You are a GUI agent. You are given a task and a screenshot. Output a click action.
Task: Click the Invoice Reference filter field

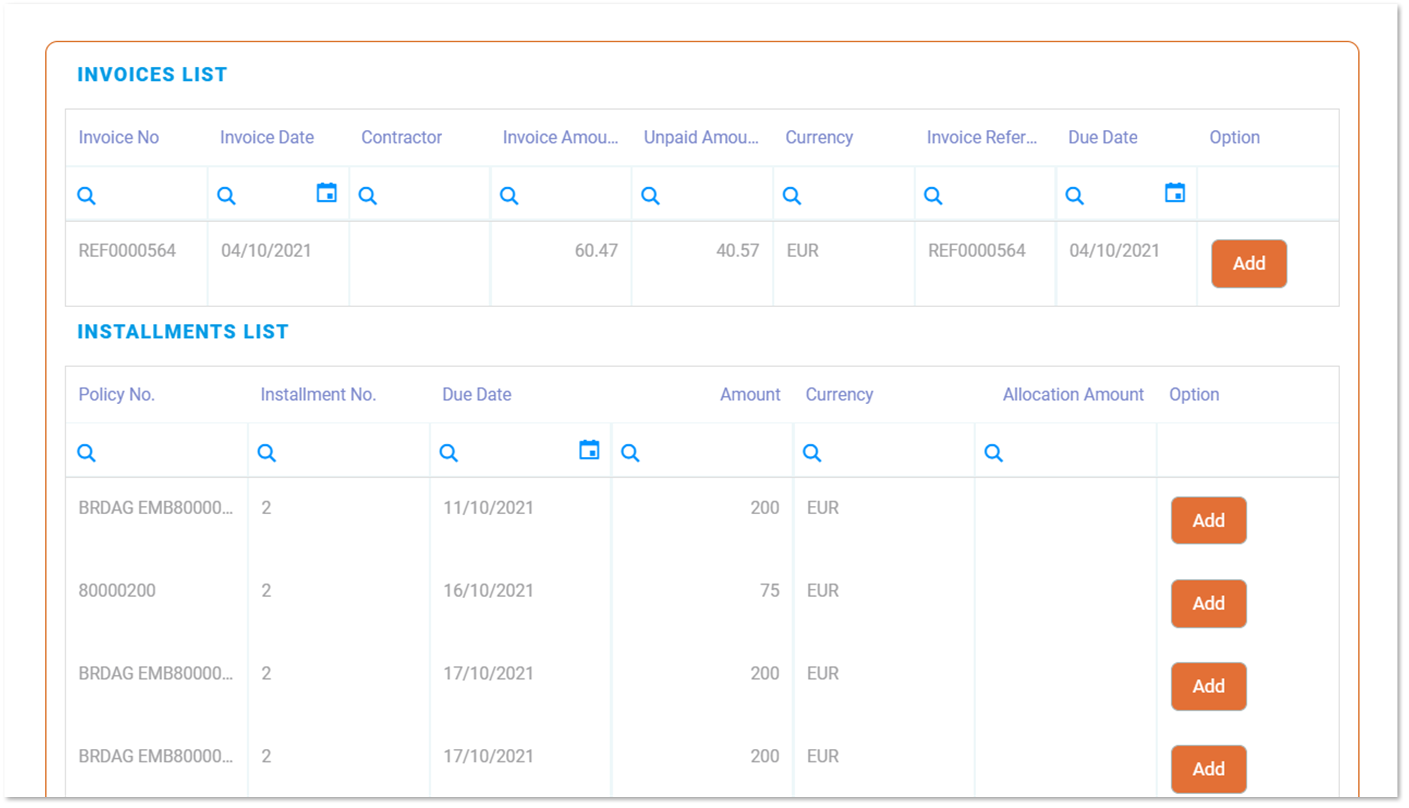point(995,196)
